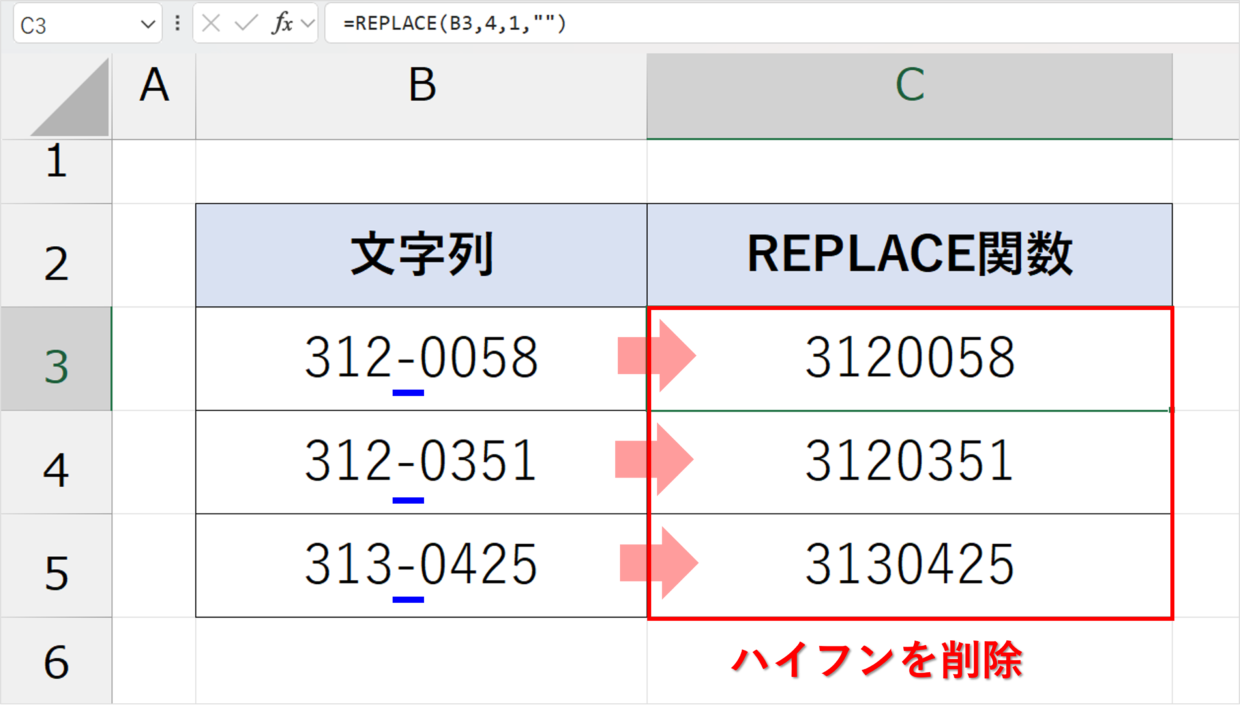Select the highlighted column C header

[x=909, y=88]
